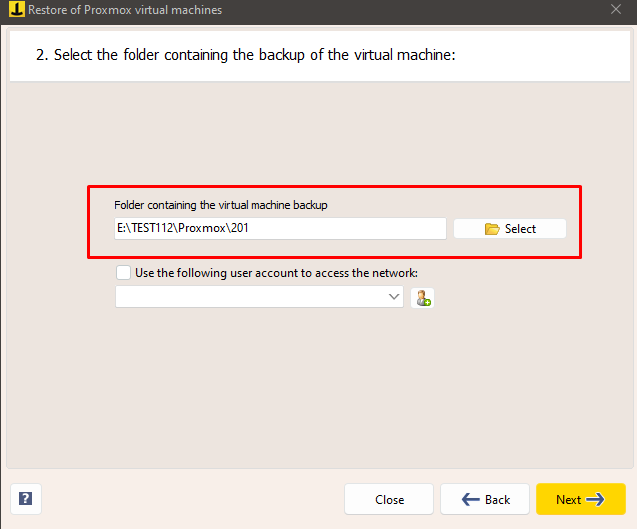Click the step 2 heading text
This screenshot has height=531, width=637.
pos(246,55)
